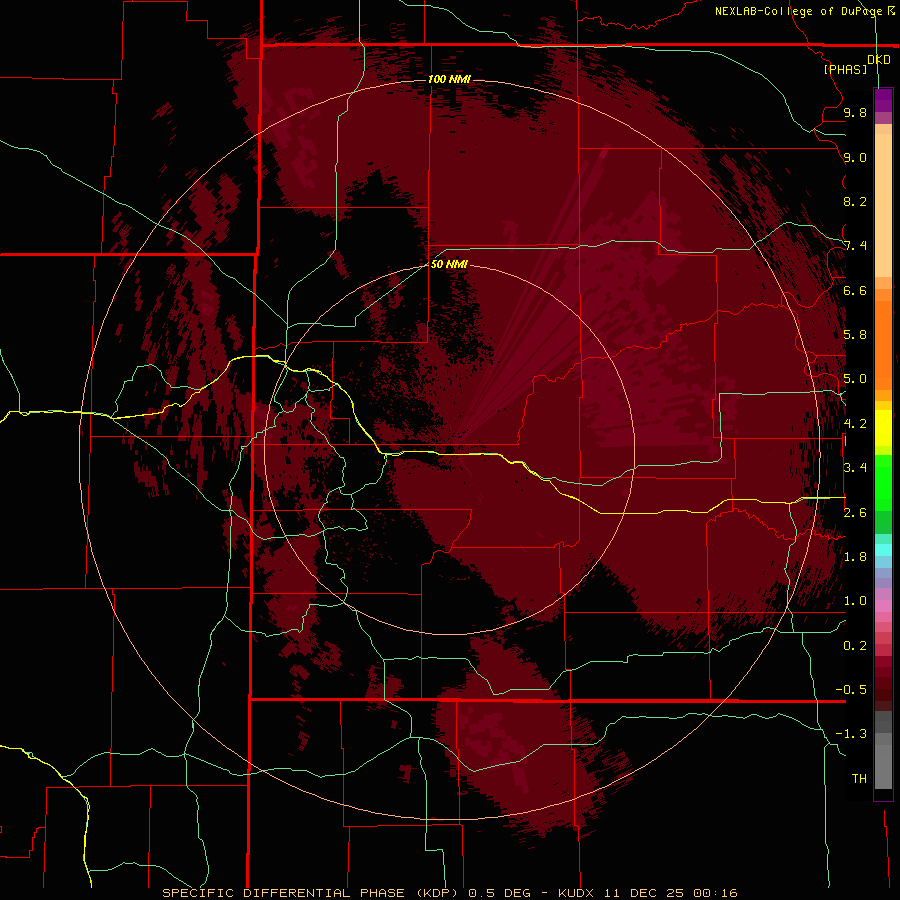Click the -1.3 legend value
Image resolution: width=900 pixels, height=900 pixels.
coord(851,734)
